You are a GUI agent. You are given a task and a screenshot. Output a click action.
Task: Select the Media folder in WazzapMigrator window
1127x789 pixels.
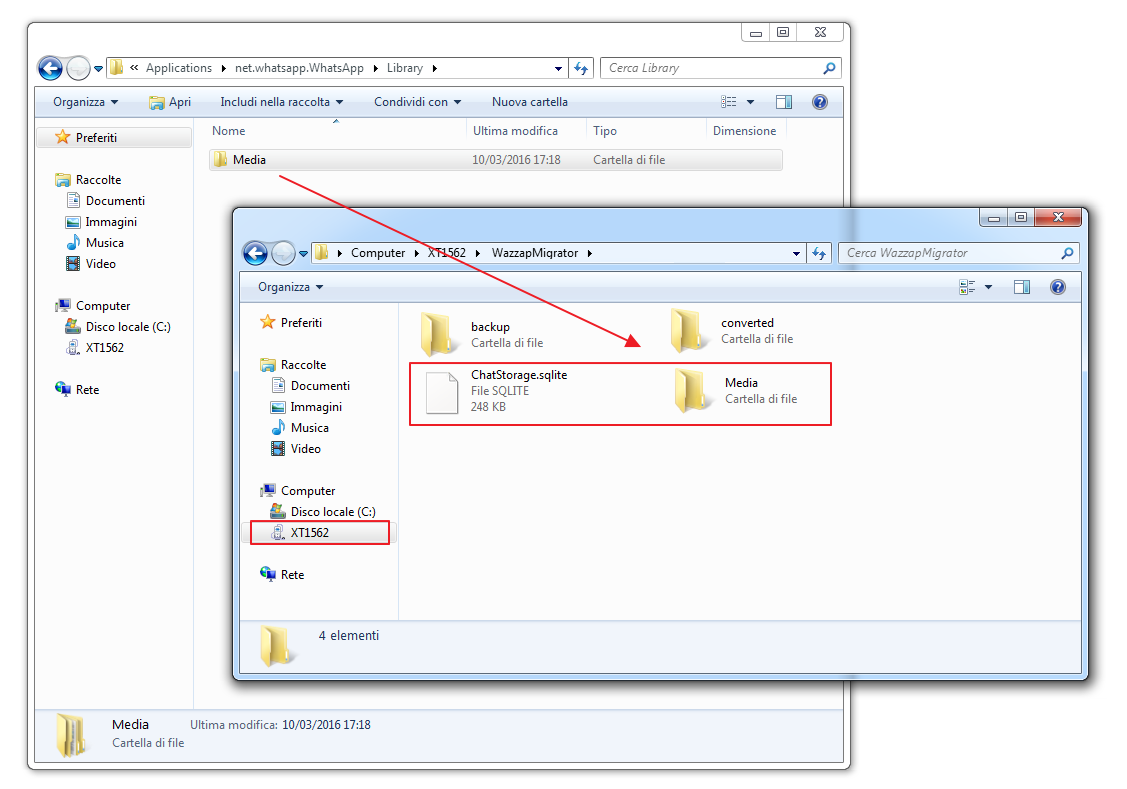[736, 391]
